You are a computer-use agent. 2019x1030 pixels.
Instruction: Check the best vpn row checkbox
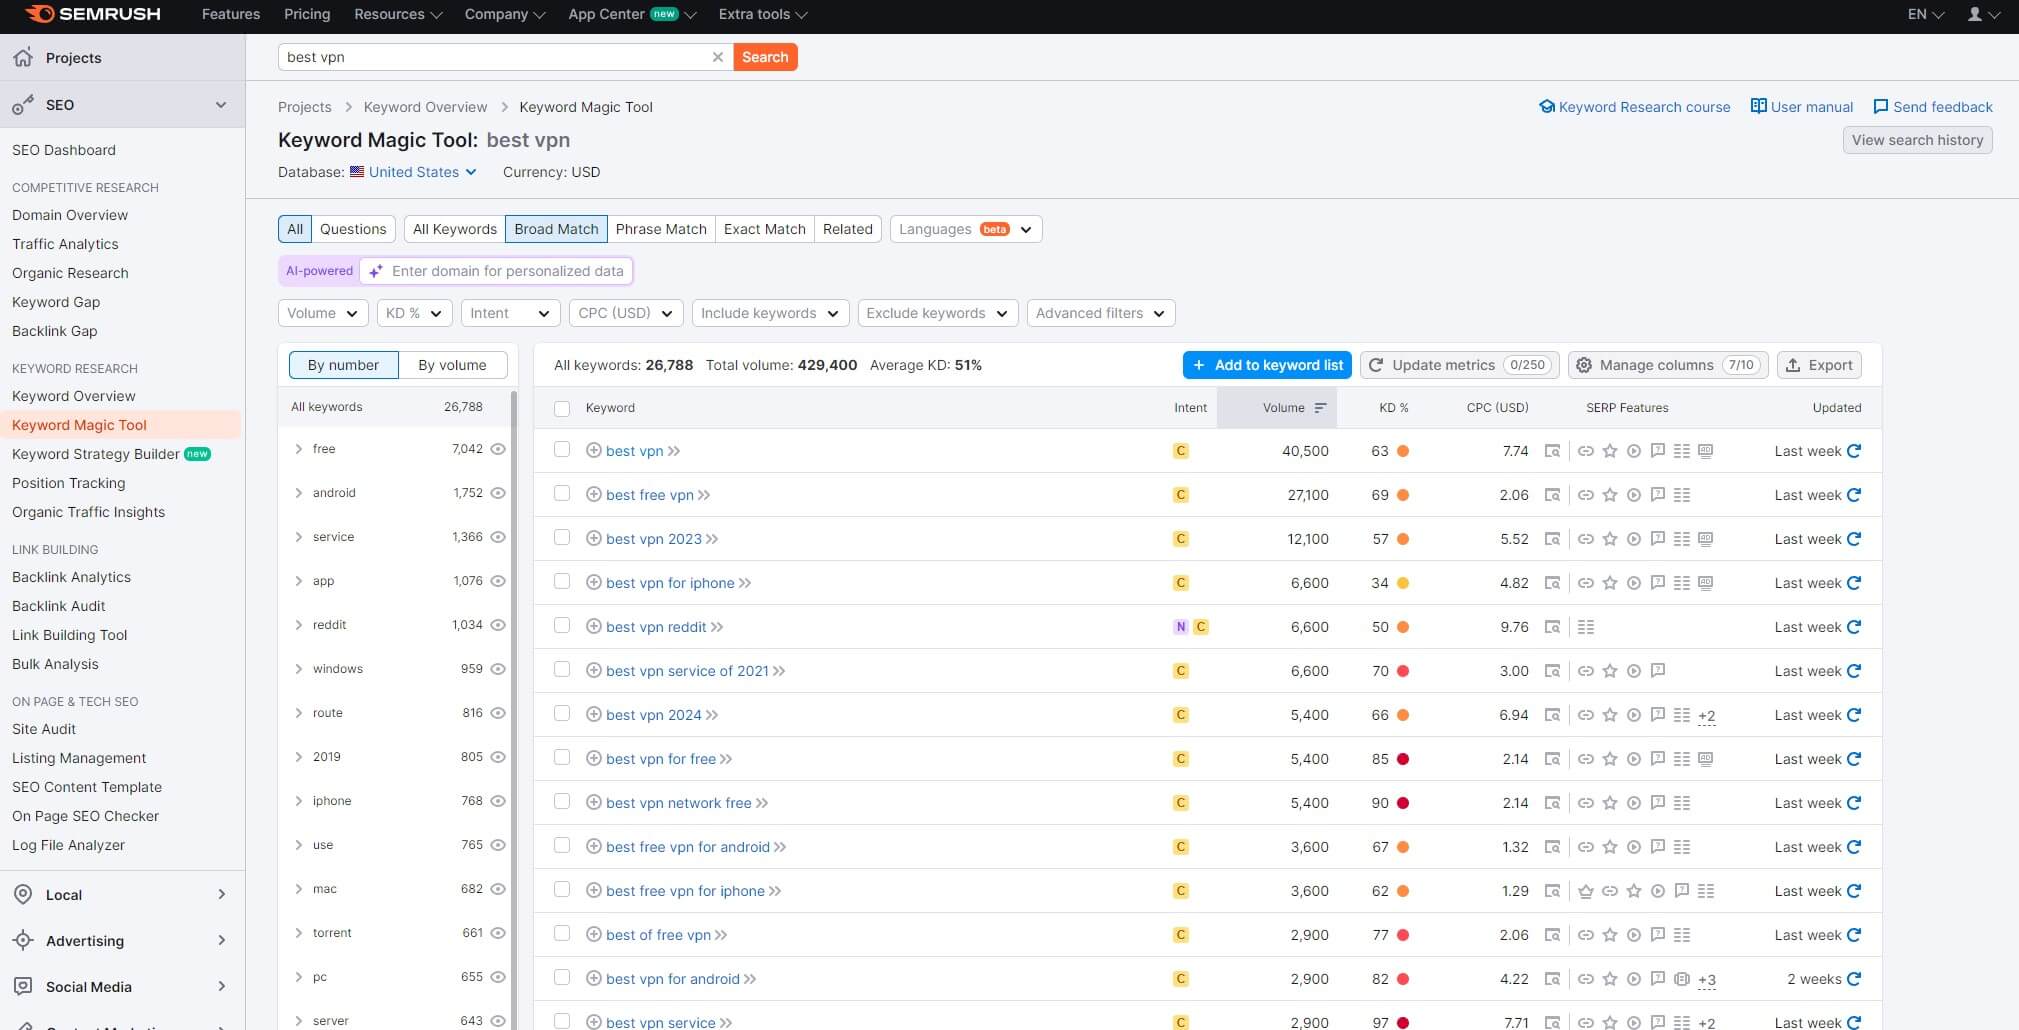(x=562, y=450)
